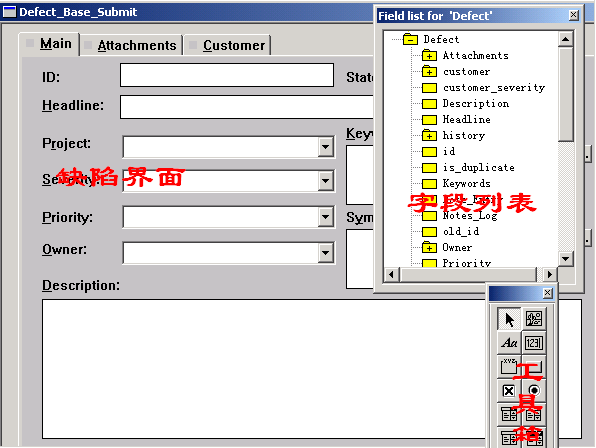Open the Priority dropdown arrow
This screenshot has width=596, height=448.
pyautogui.click(x=326, y=217)
